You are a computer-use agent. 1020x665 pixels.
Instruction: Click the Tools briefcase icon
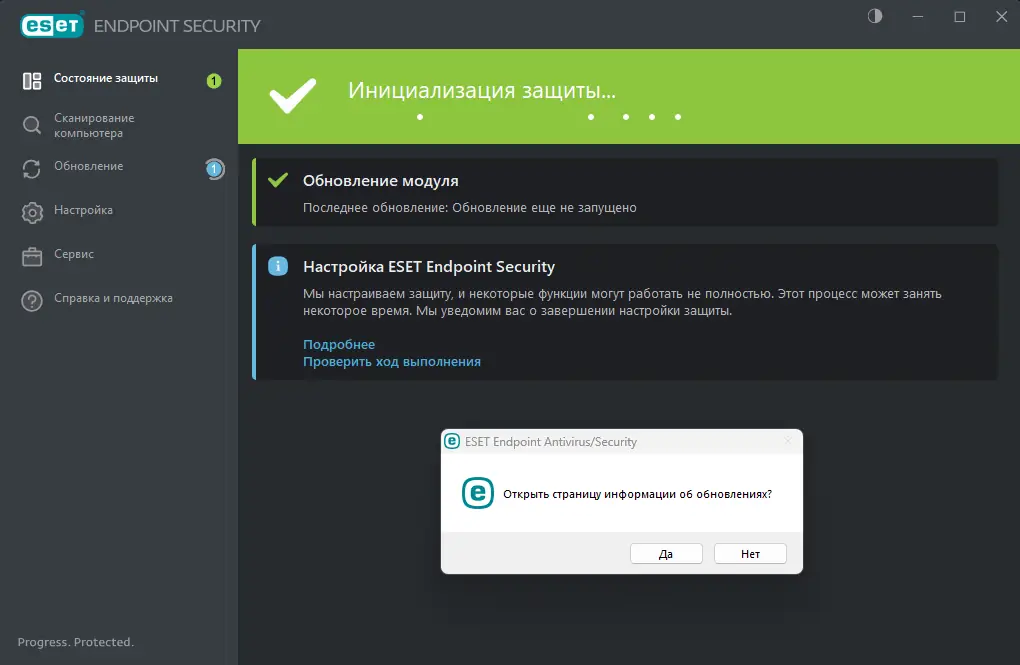click(32, 256)
